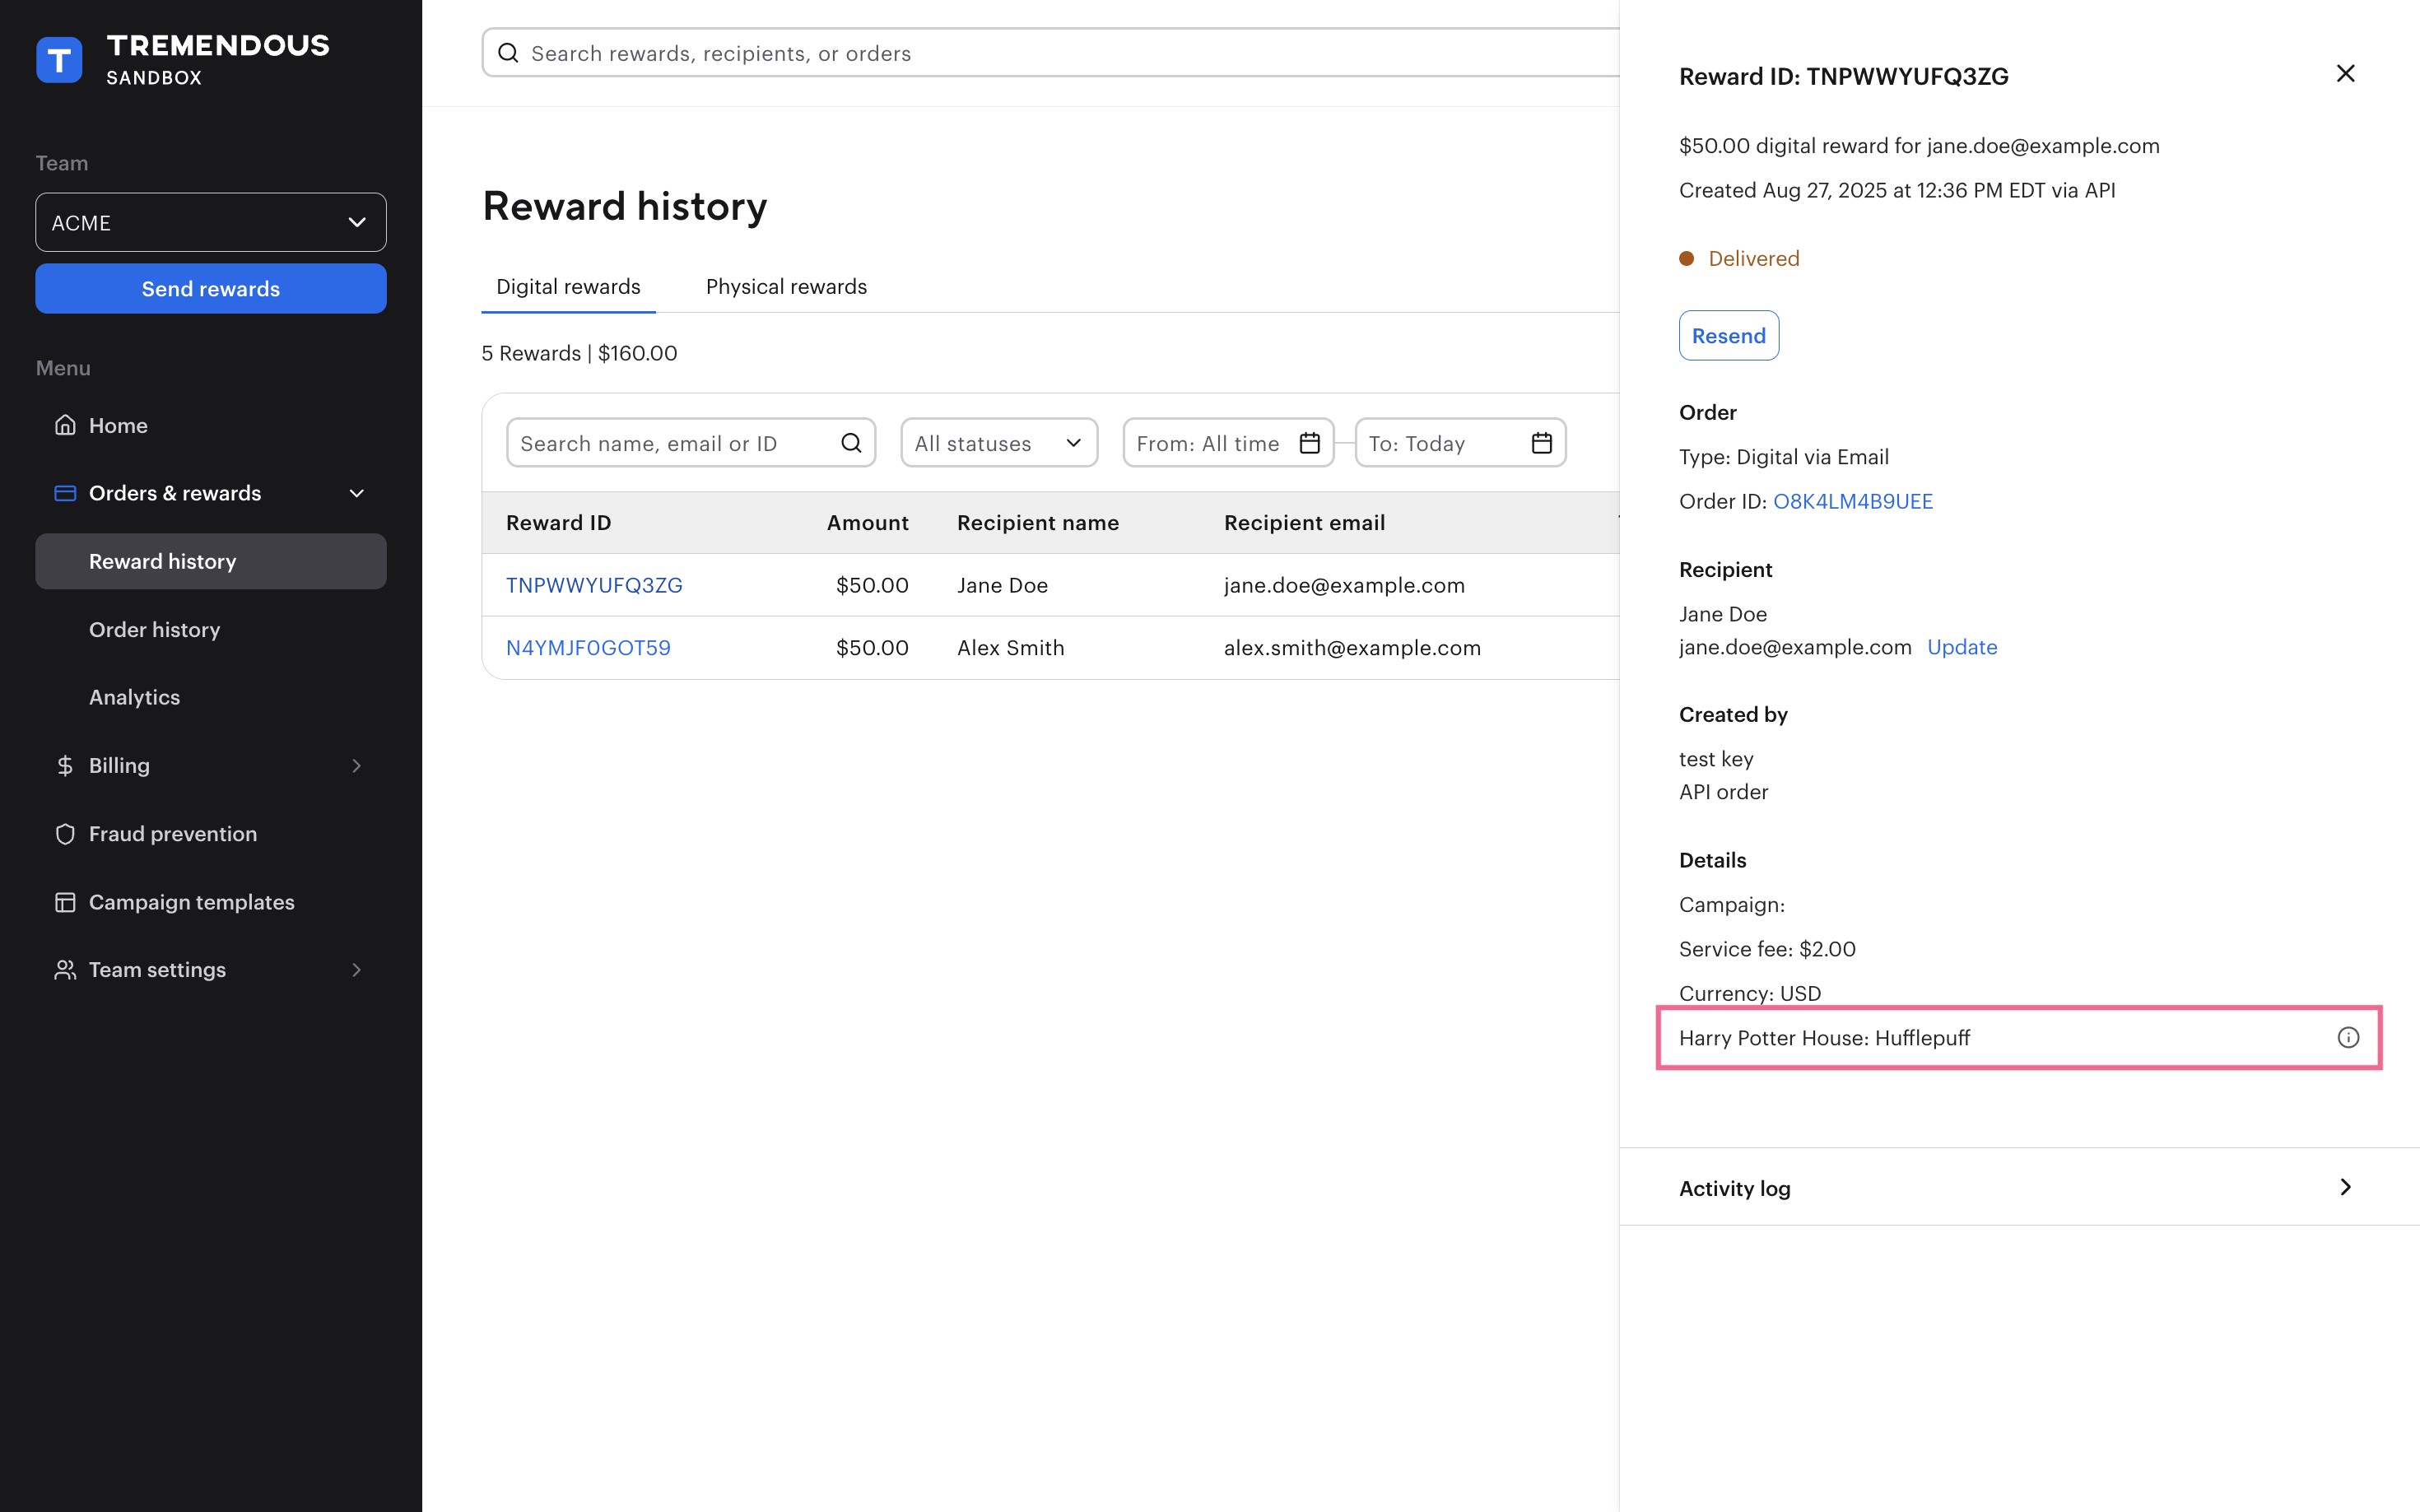Click the magnifier in name/email search
Screen dimensions: 2420x1512
tap(851, 443)
